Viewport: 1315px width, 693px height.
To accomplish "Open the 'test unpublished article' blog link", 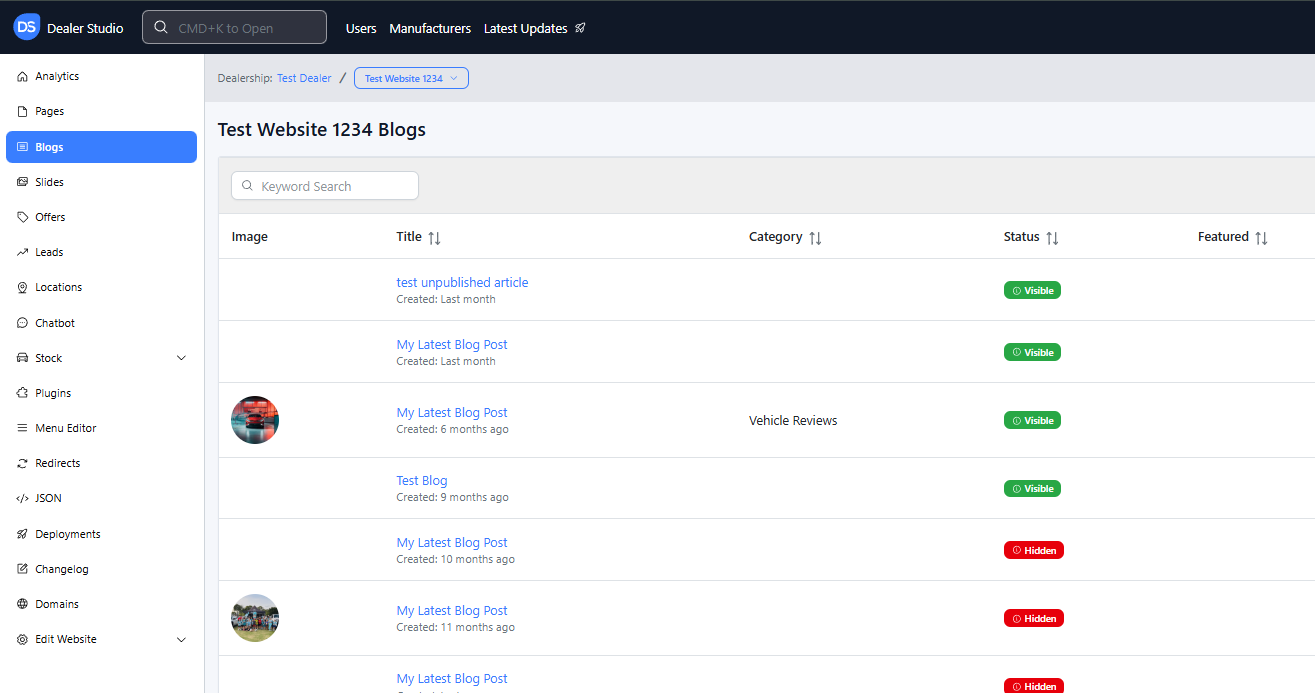I will pos(462,283).
